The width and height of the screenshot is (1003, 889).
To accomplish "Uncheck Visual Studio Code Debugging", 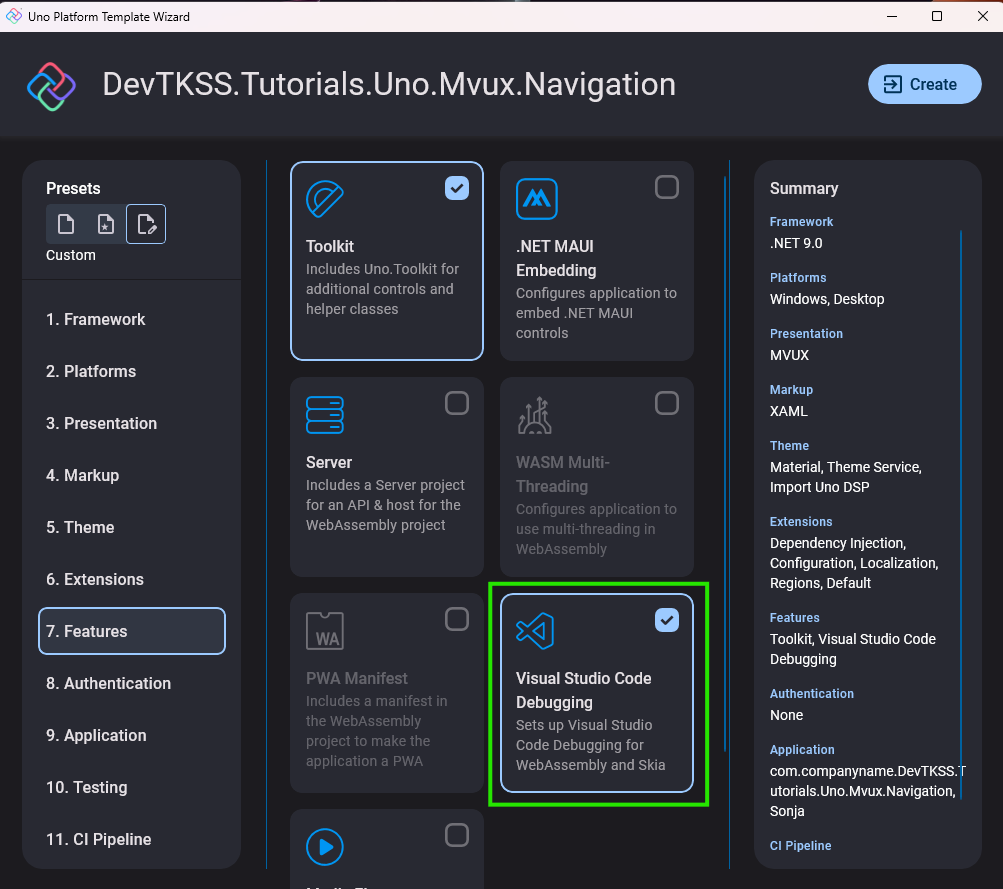I will click(x=667, y=620).
